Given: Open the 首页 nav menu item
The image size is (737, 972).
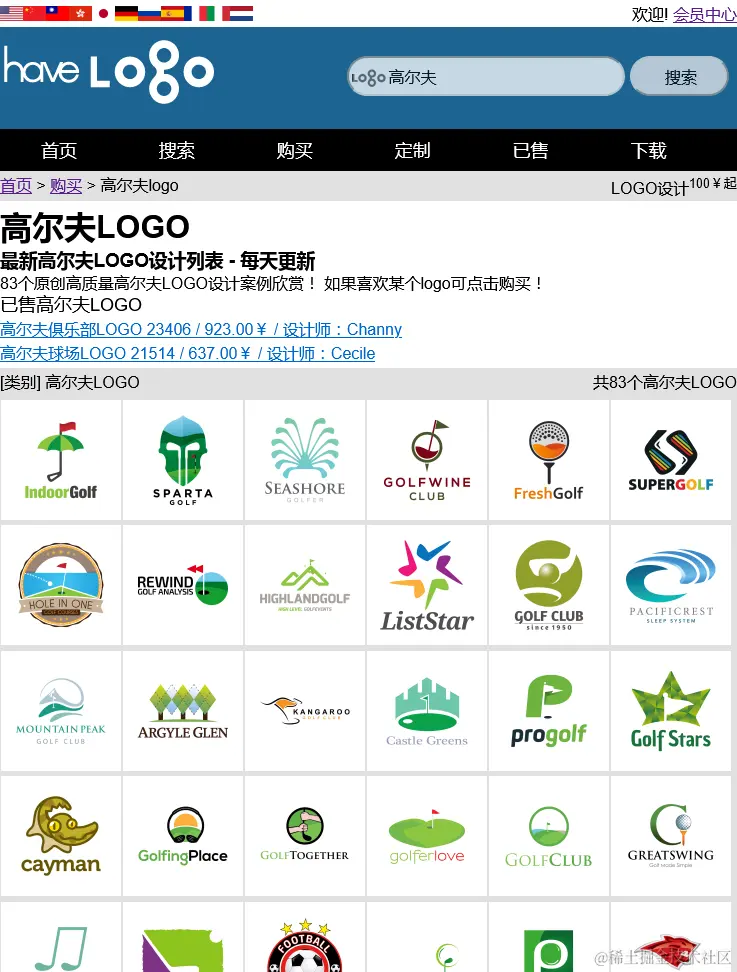Looking at the screenshot, I should tap(59, 150).
